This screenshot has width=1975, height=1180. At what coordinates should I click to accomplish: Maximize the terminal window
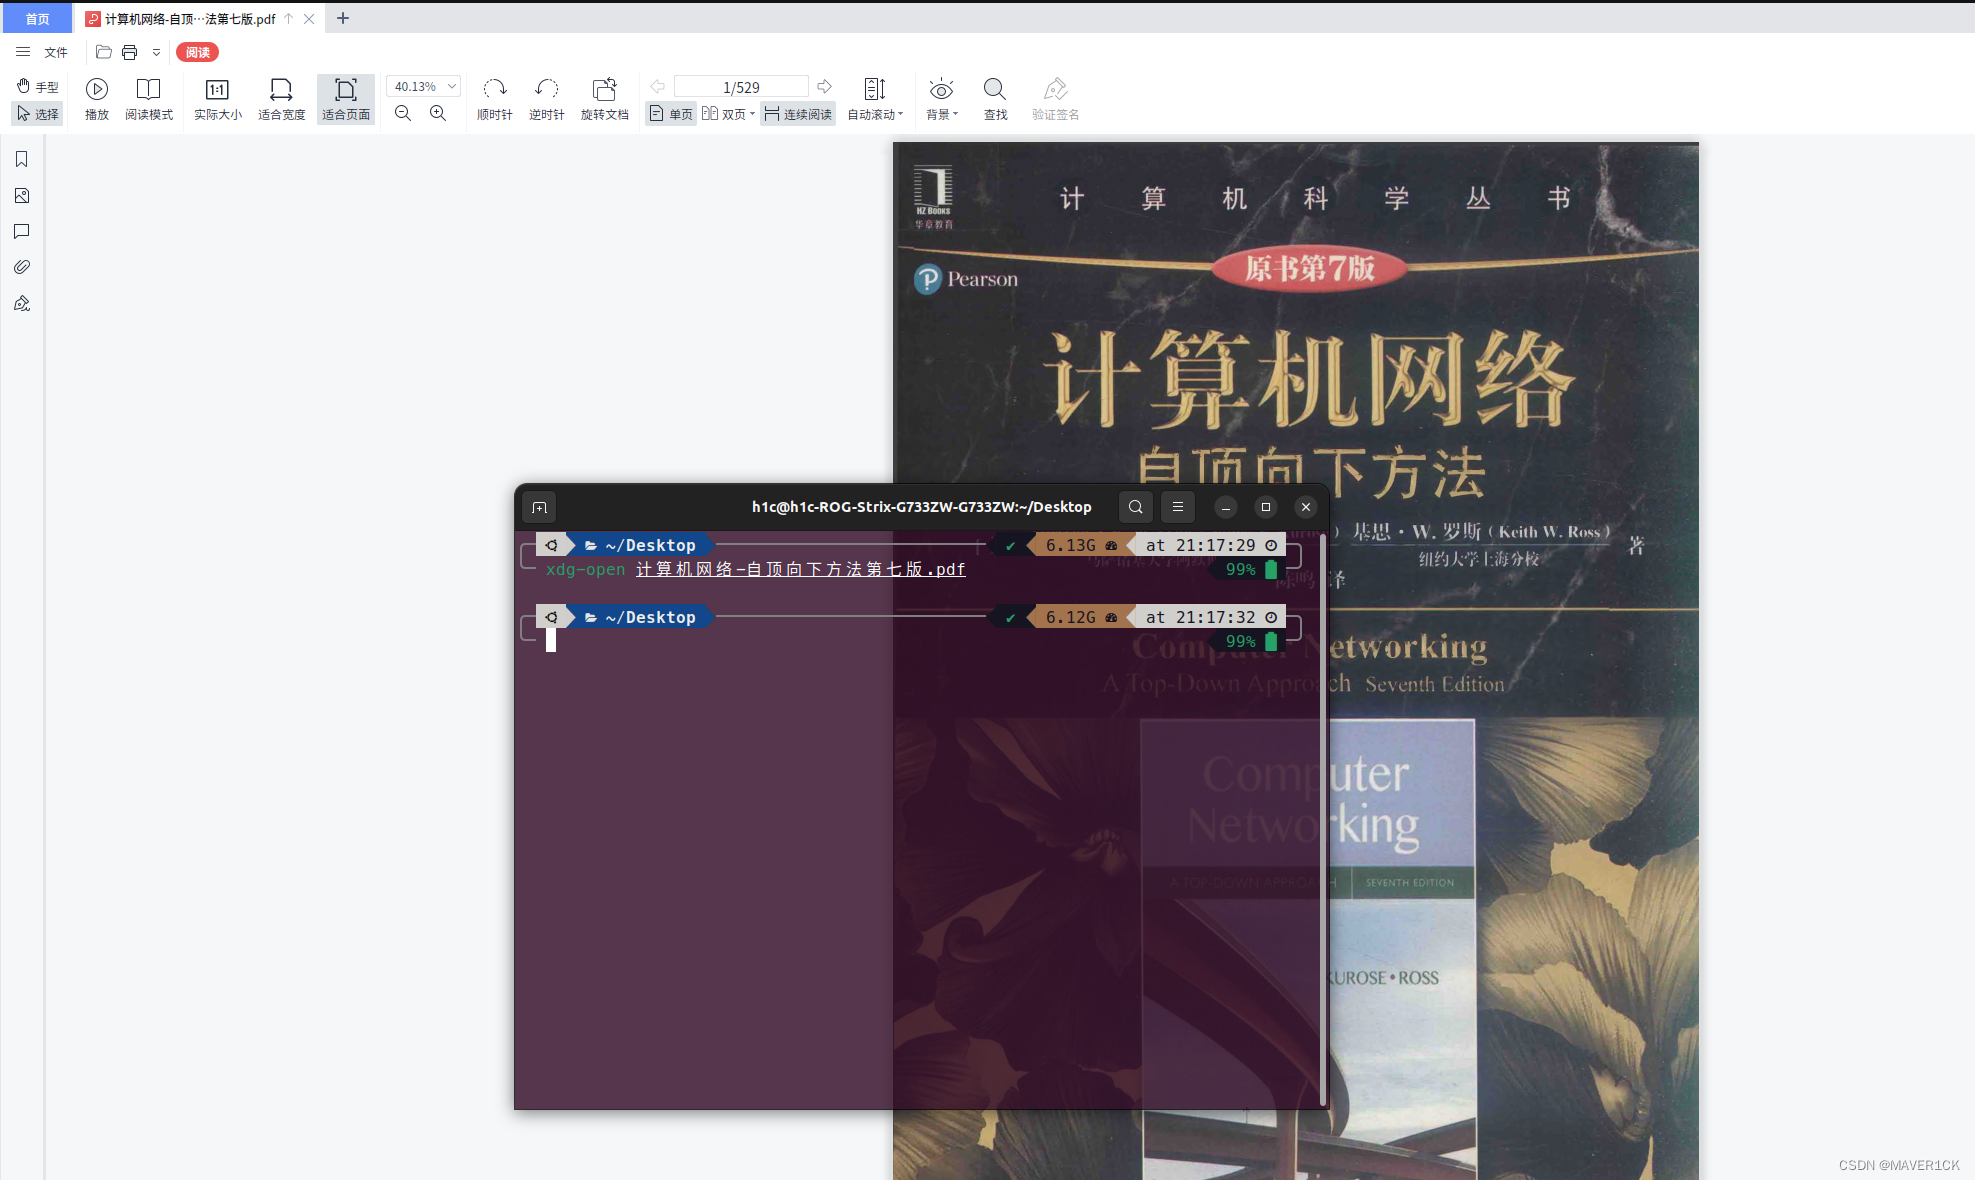[x=1266, y=507]
